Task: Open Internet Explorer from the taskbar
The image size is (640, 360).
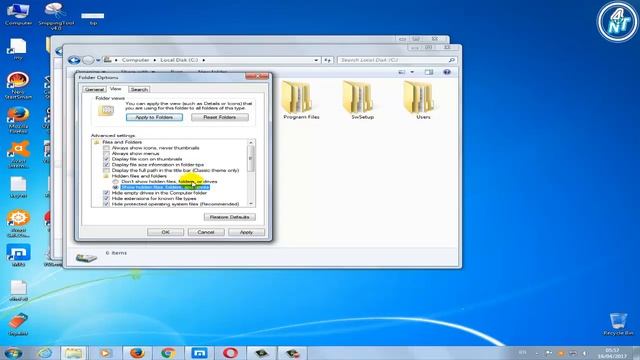Action: tap(45, 353)
